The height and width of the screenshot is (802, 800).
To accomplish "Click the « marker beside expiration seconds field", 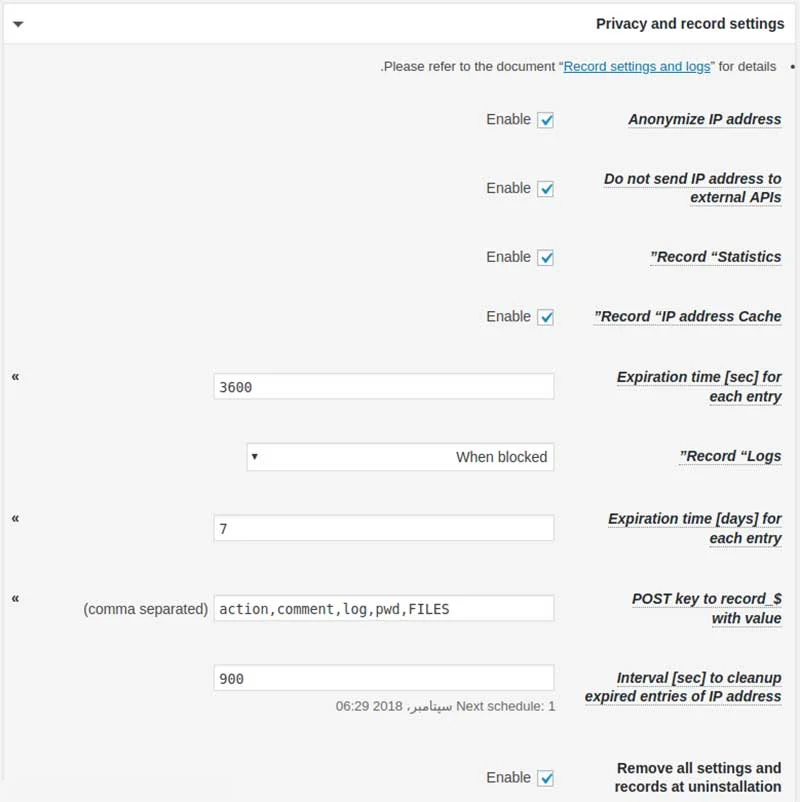I will pos(14,377).
